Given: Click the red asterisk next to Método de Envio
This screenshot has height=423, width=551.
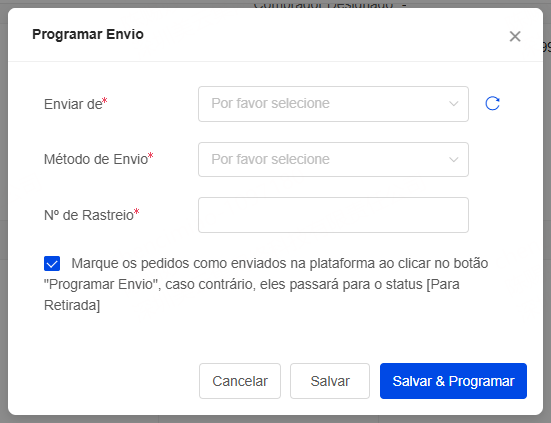Looking at the screenshot, I should click(x=151, y=156).
